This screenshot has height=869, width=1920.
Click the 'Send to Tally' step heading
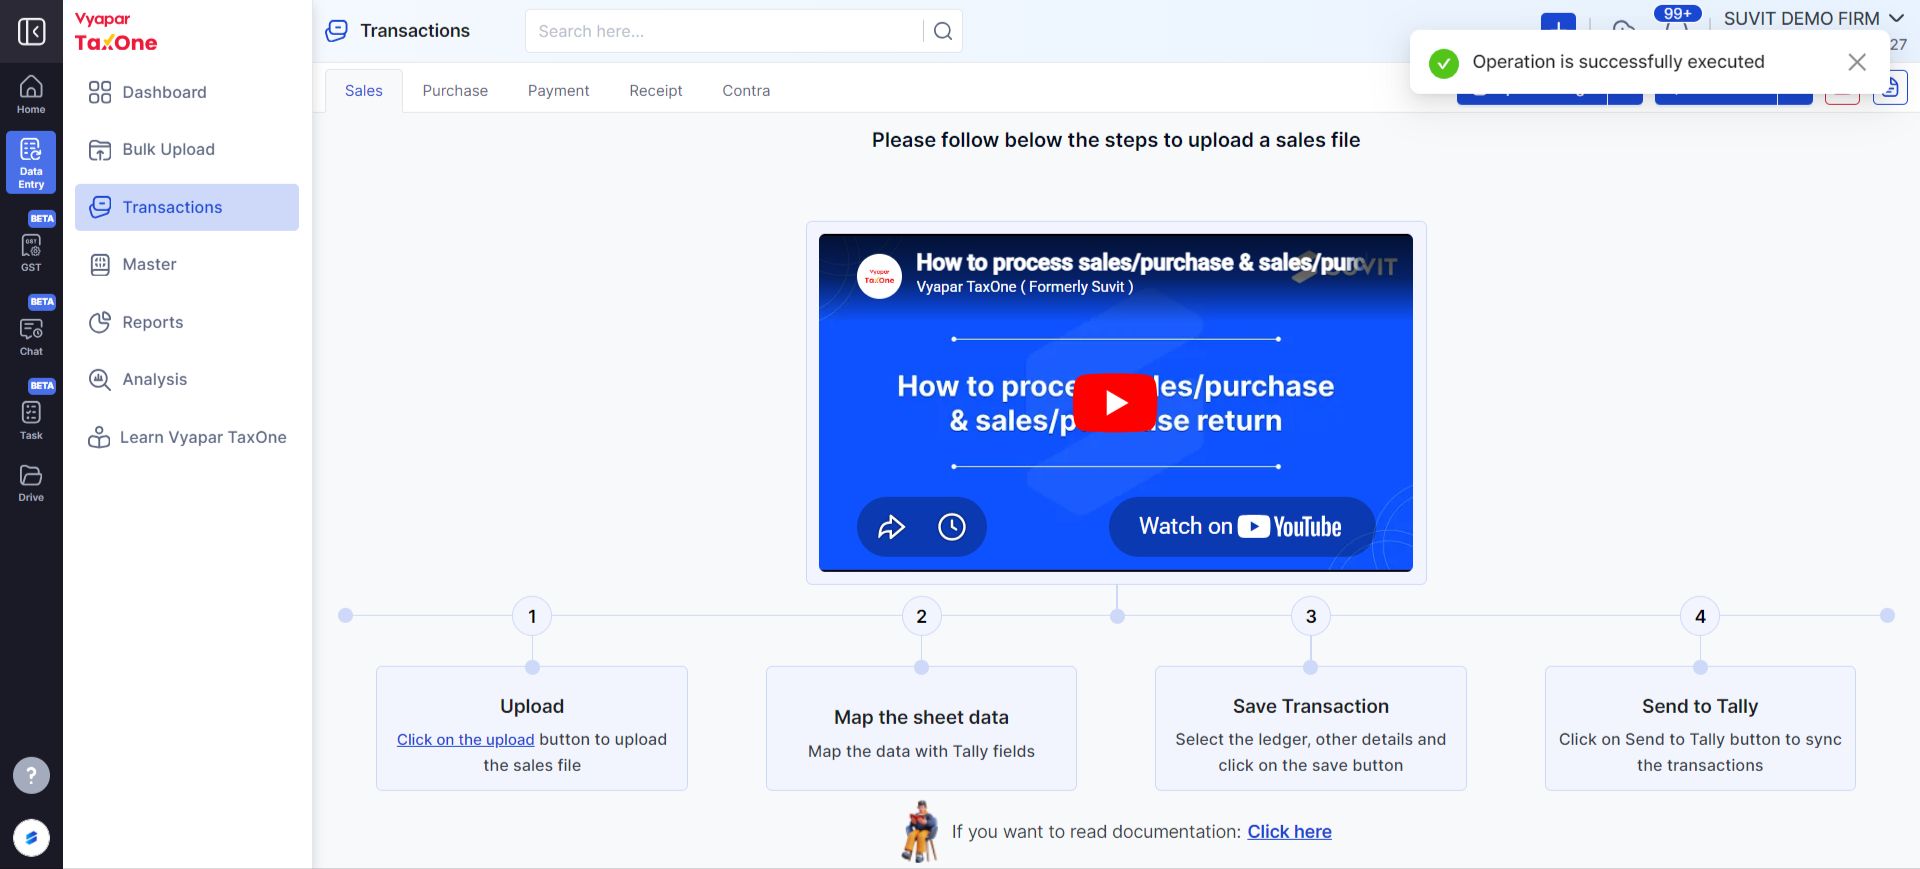pos(1700,707)
